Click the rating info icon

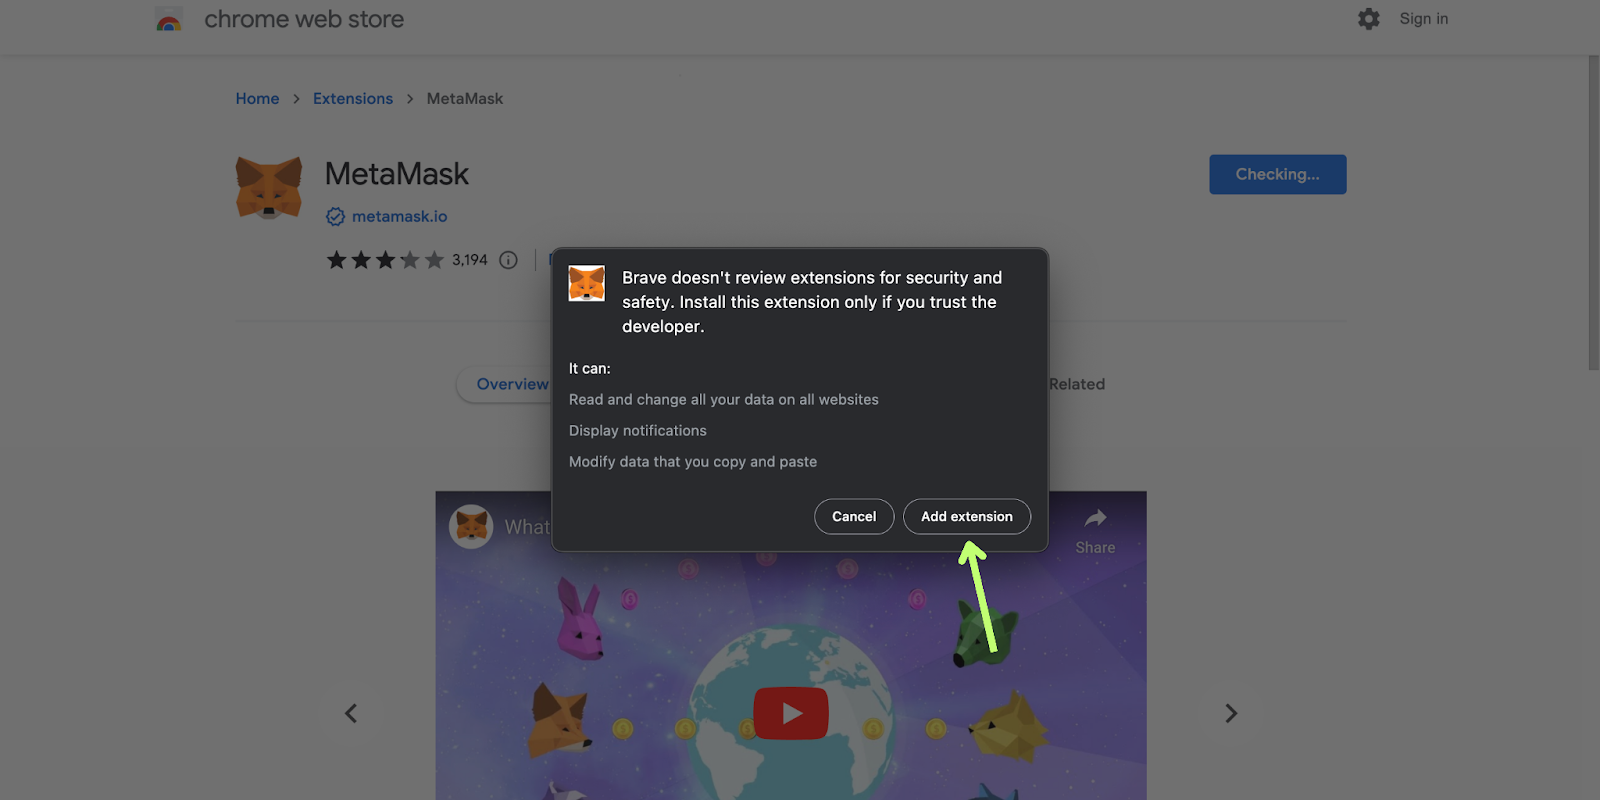pyautogui.click(x=508, y=260)
